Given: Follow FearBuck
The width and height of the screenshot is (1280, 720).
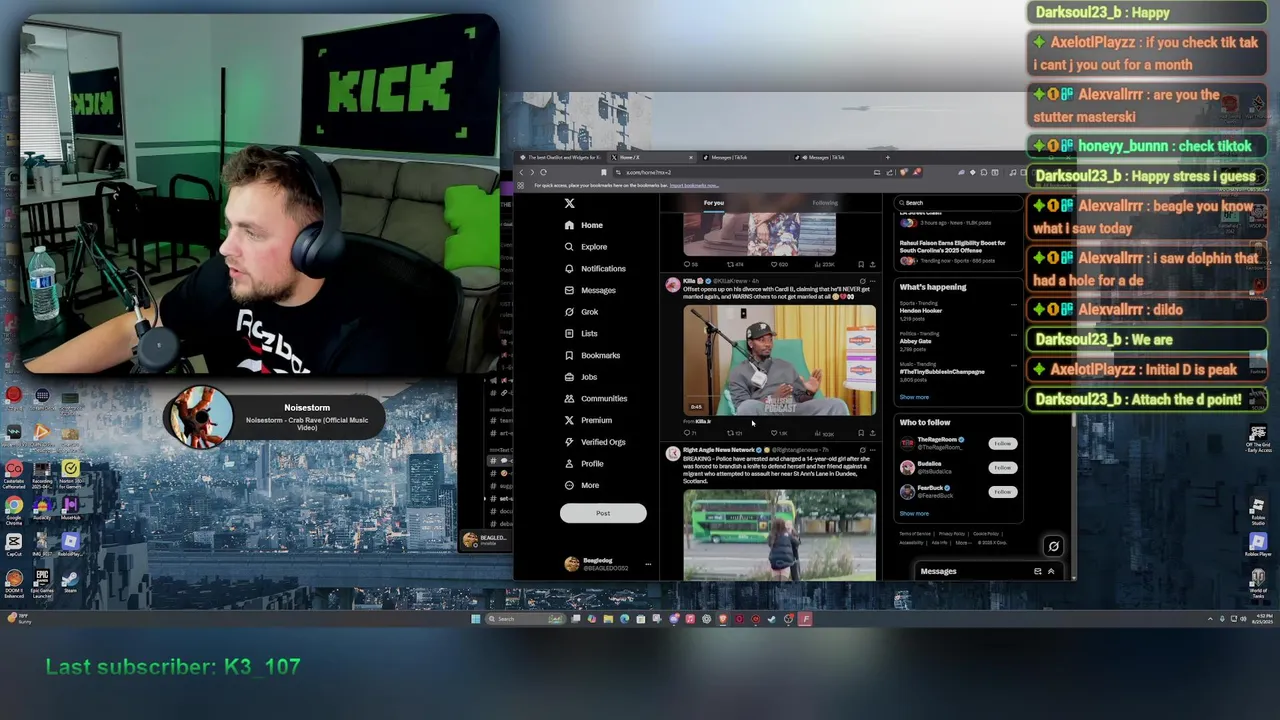Looking at the screenshot, I should pyautogui.click(x=1003, y=491).
